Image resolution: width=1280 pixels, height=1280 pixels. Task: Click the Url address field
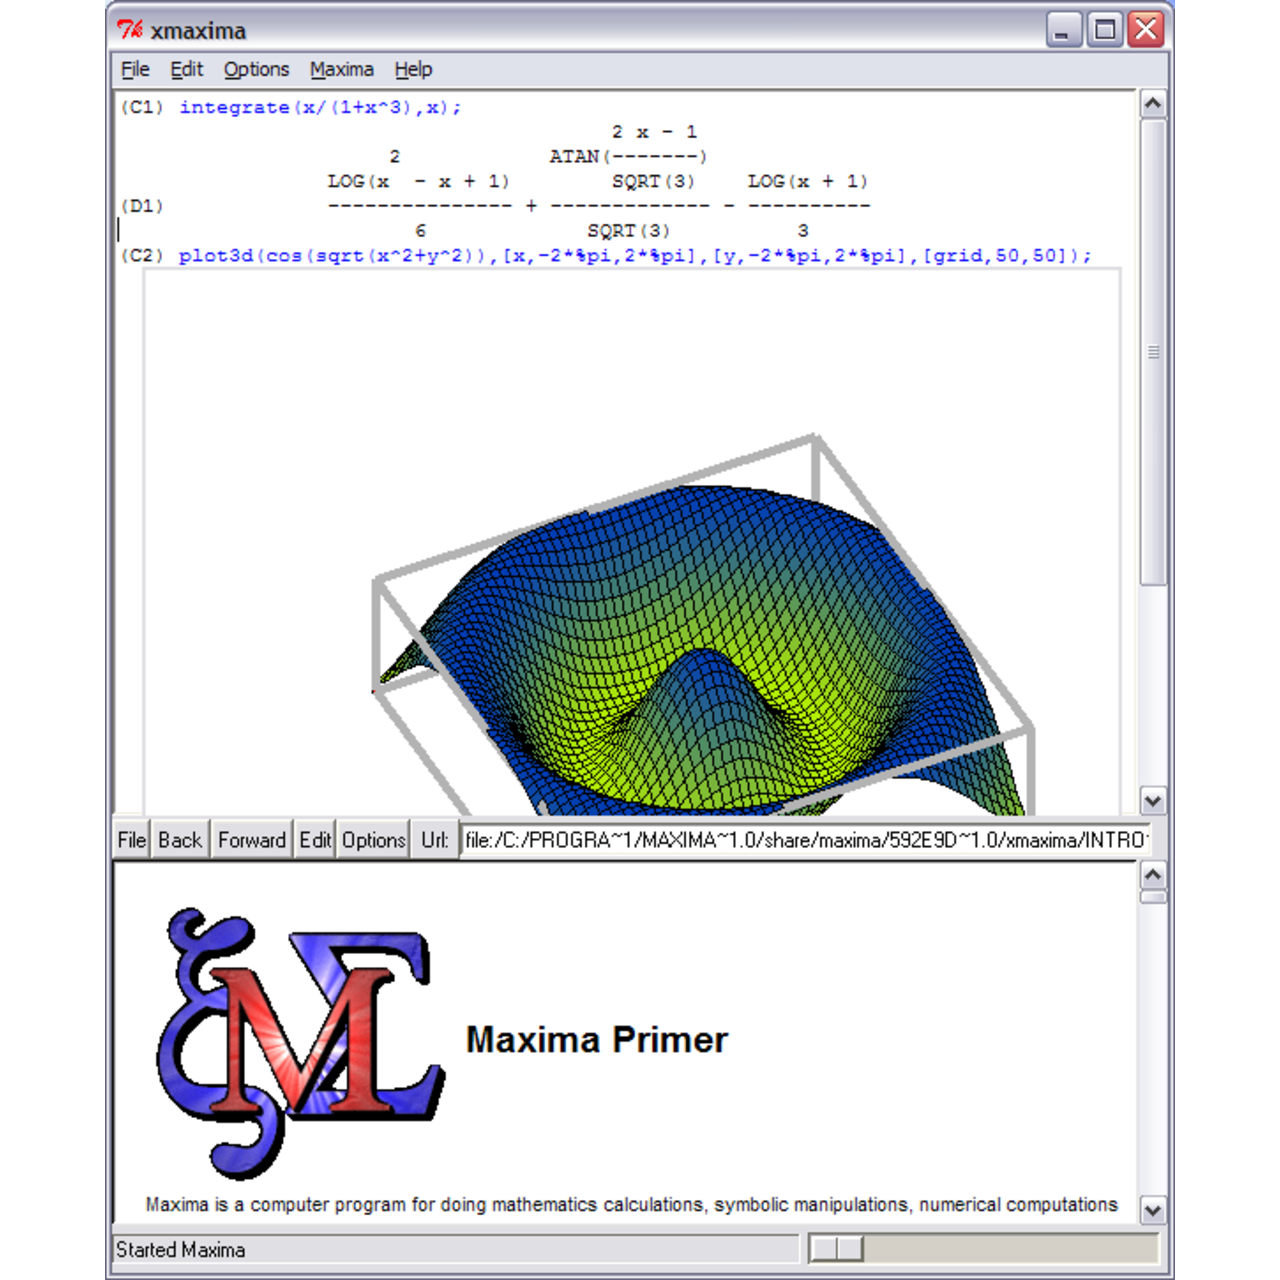(x=805, y=840)
